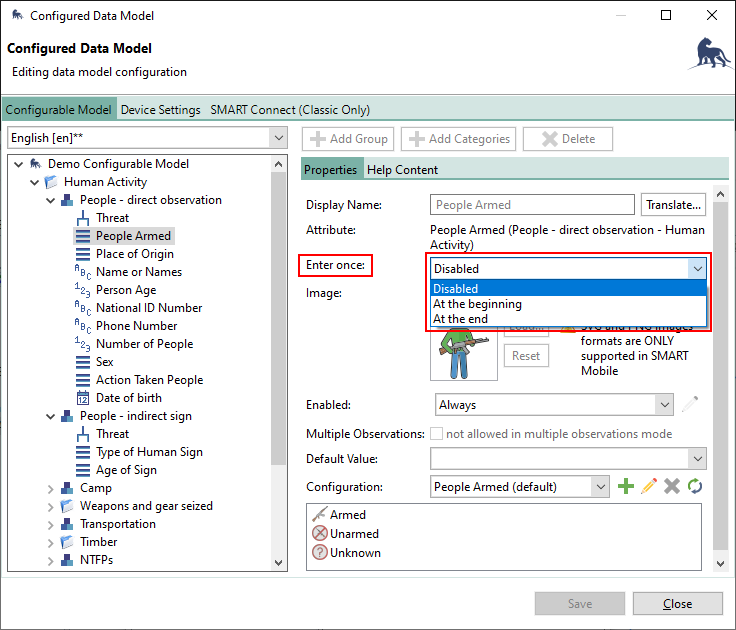Choose 'At the end' option
The image size is (736, 630).
click(460, 319)
